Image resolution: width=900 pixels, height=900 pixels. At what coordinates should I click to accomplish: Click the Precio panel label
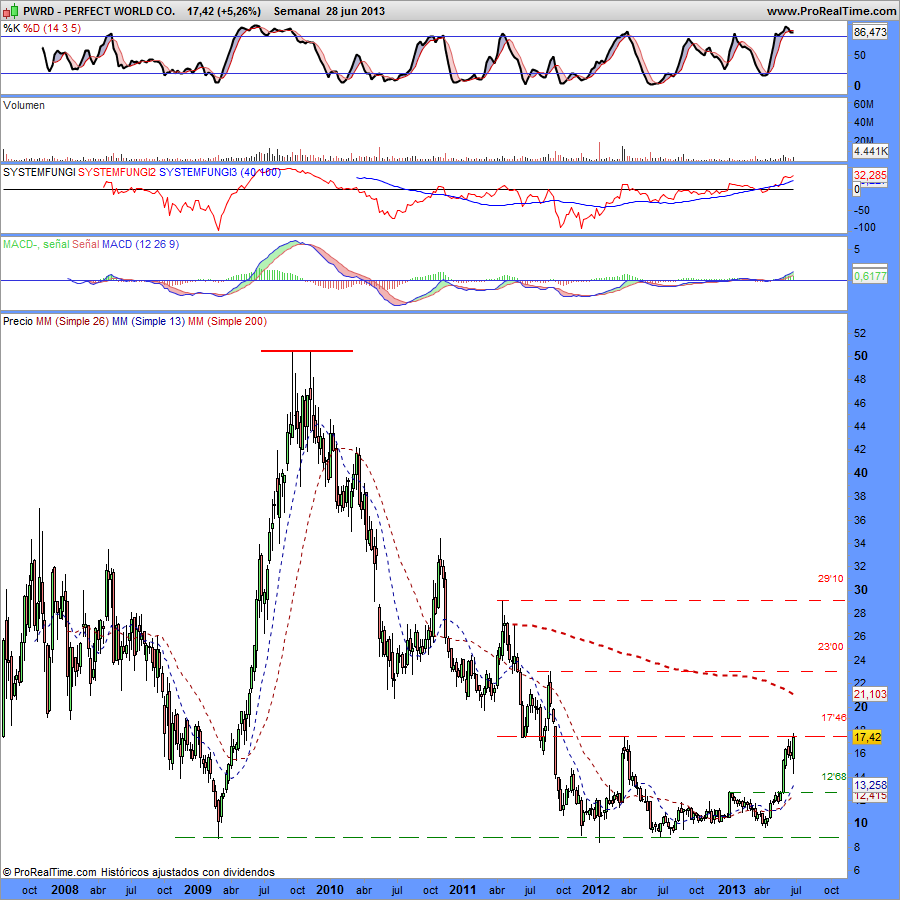[x=18, y=321]
